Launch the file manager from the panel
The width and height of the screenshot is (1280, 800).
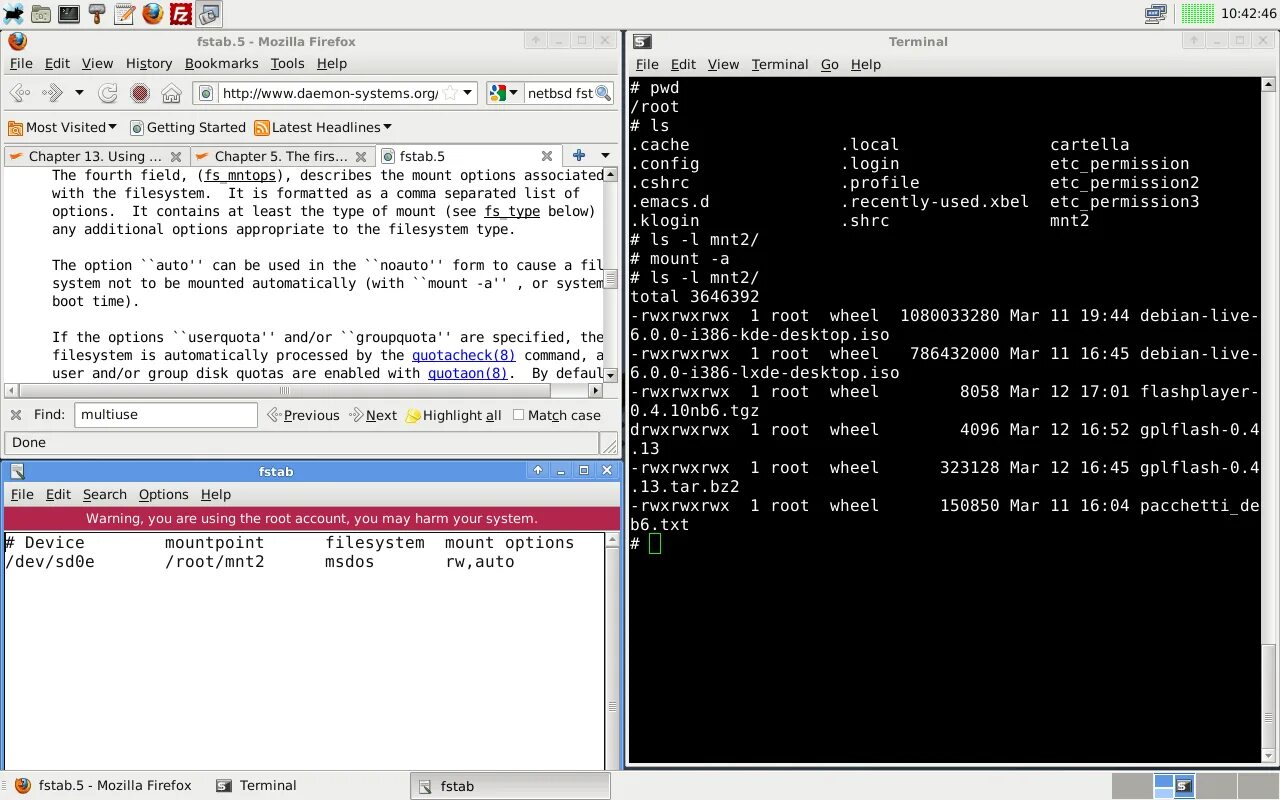pyautogui.click(x=41, y=14)
